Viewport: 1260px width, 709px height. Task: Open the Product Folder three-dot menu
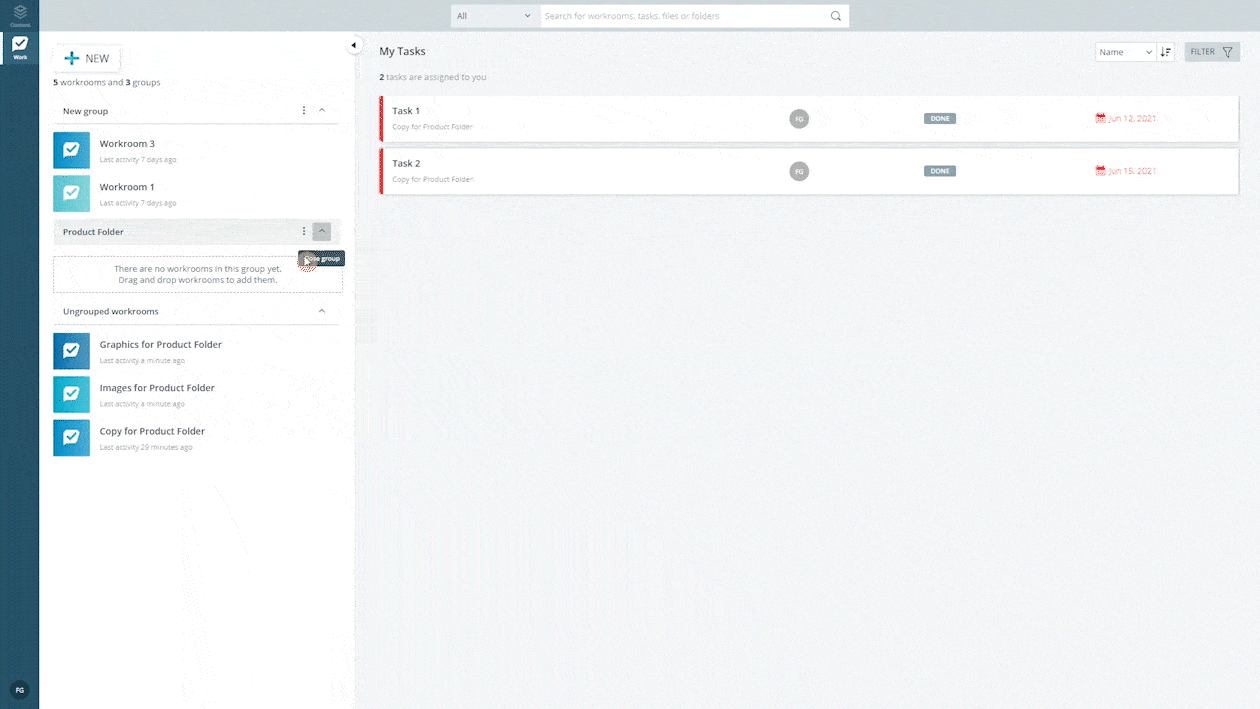click(304, 232)
